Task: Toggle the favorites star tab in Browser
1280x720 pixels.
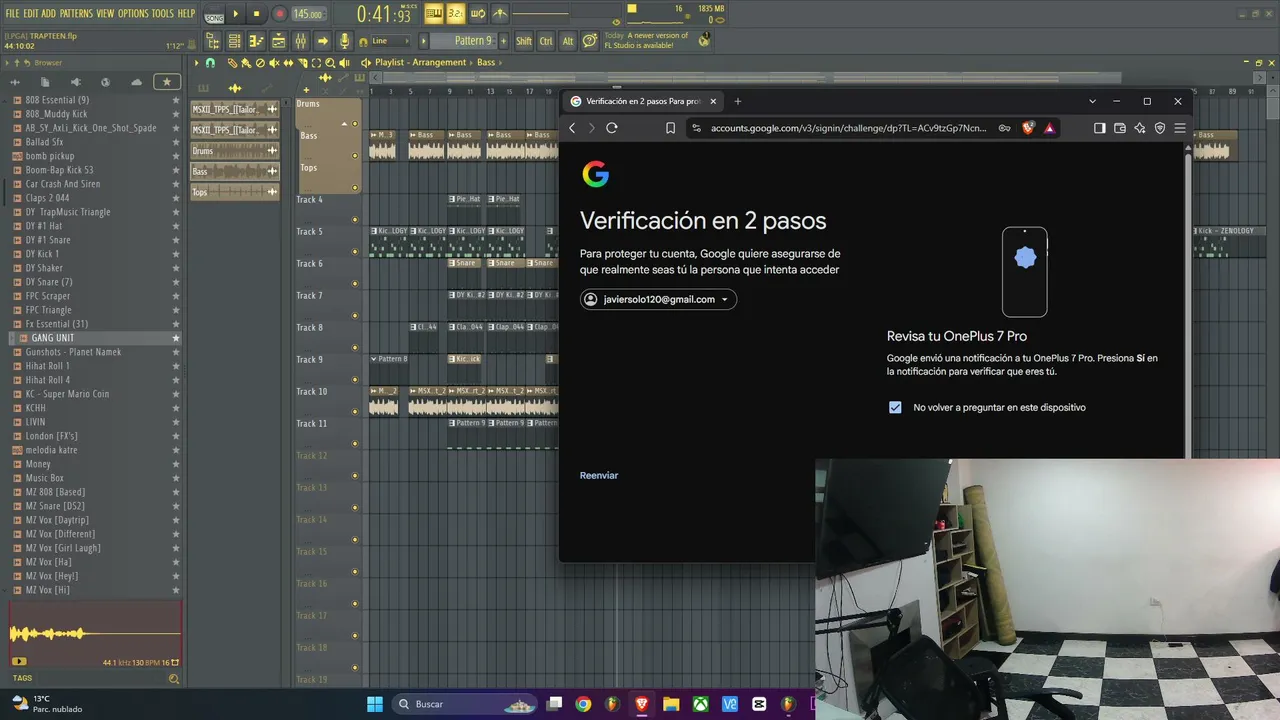Action: [x=166, y=82]
